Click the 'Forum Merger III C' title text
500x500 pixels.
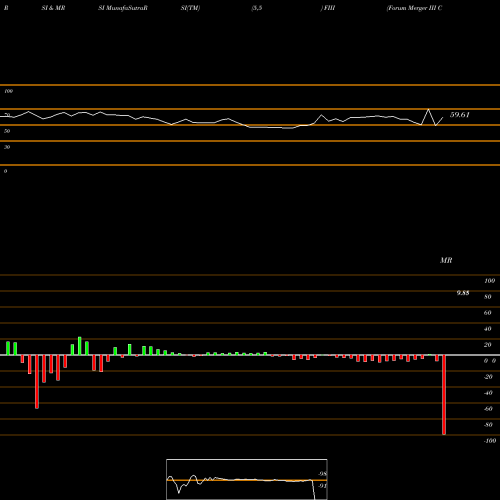414,8
